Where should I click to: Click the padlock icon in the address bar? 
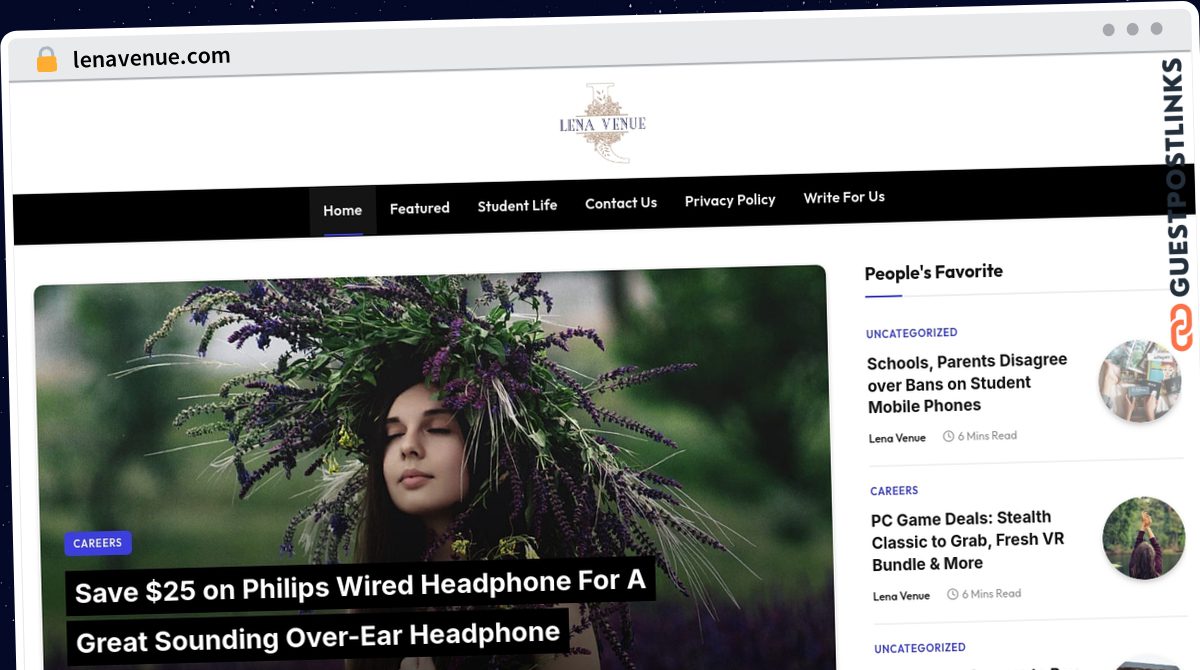(47, 60)
